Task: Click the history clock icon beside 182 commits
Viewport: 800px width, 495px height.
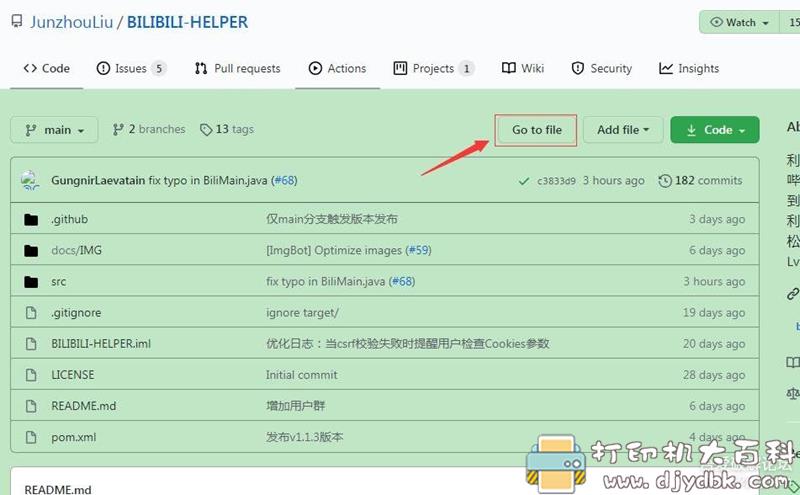Action: point(665,181)
